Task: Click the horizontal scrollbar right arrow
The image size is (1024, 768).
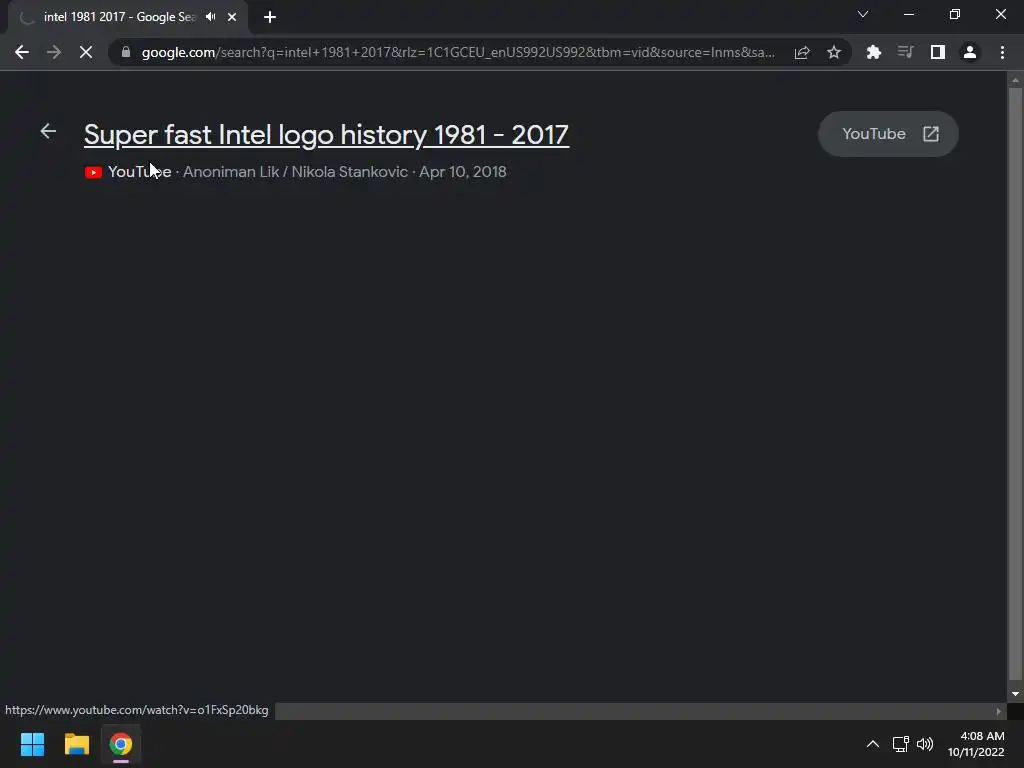Action: pyautogui.click(x=999, y=711)
